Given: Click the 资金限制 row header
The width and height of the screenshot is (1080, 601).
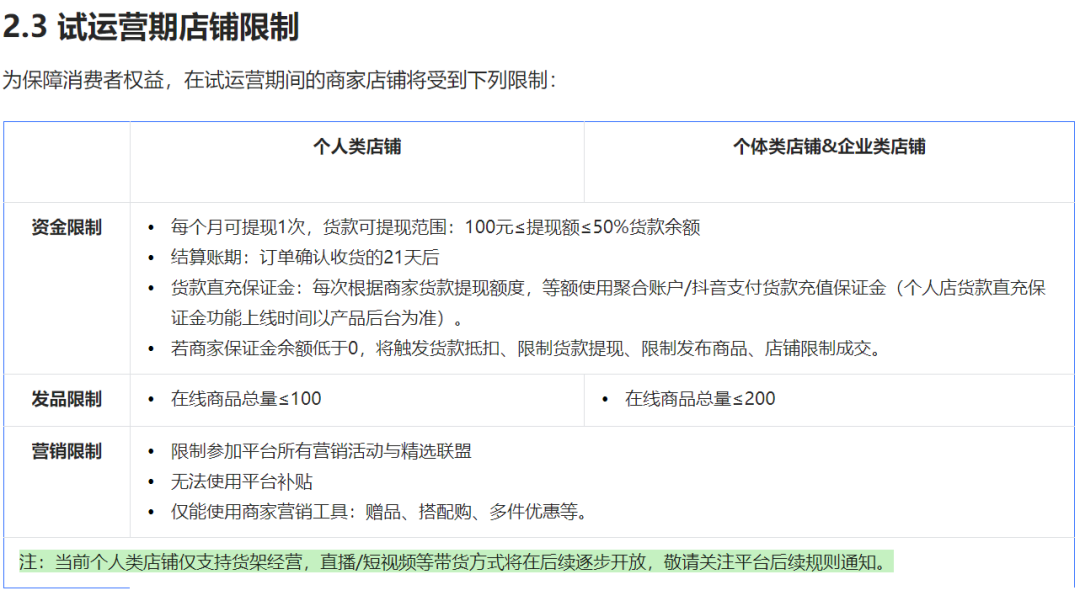Looking at the screenshot, I should coord(66,227).
